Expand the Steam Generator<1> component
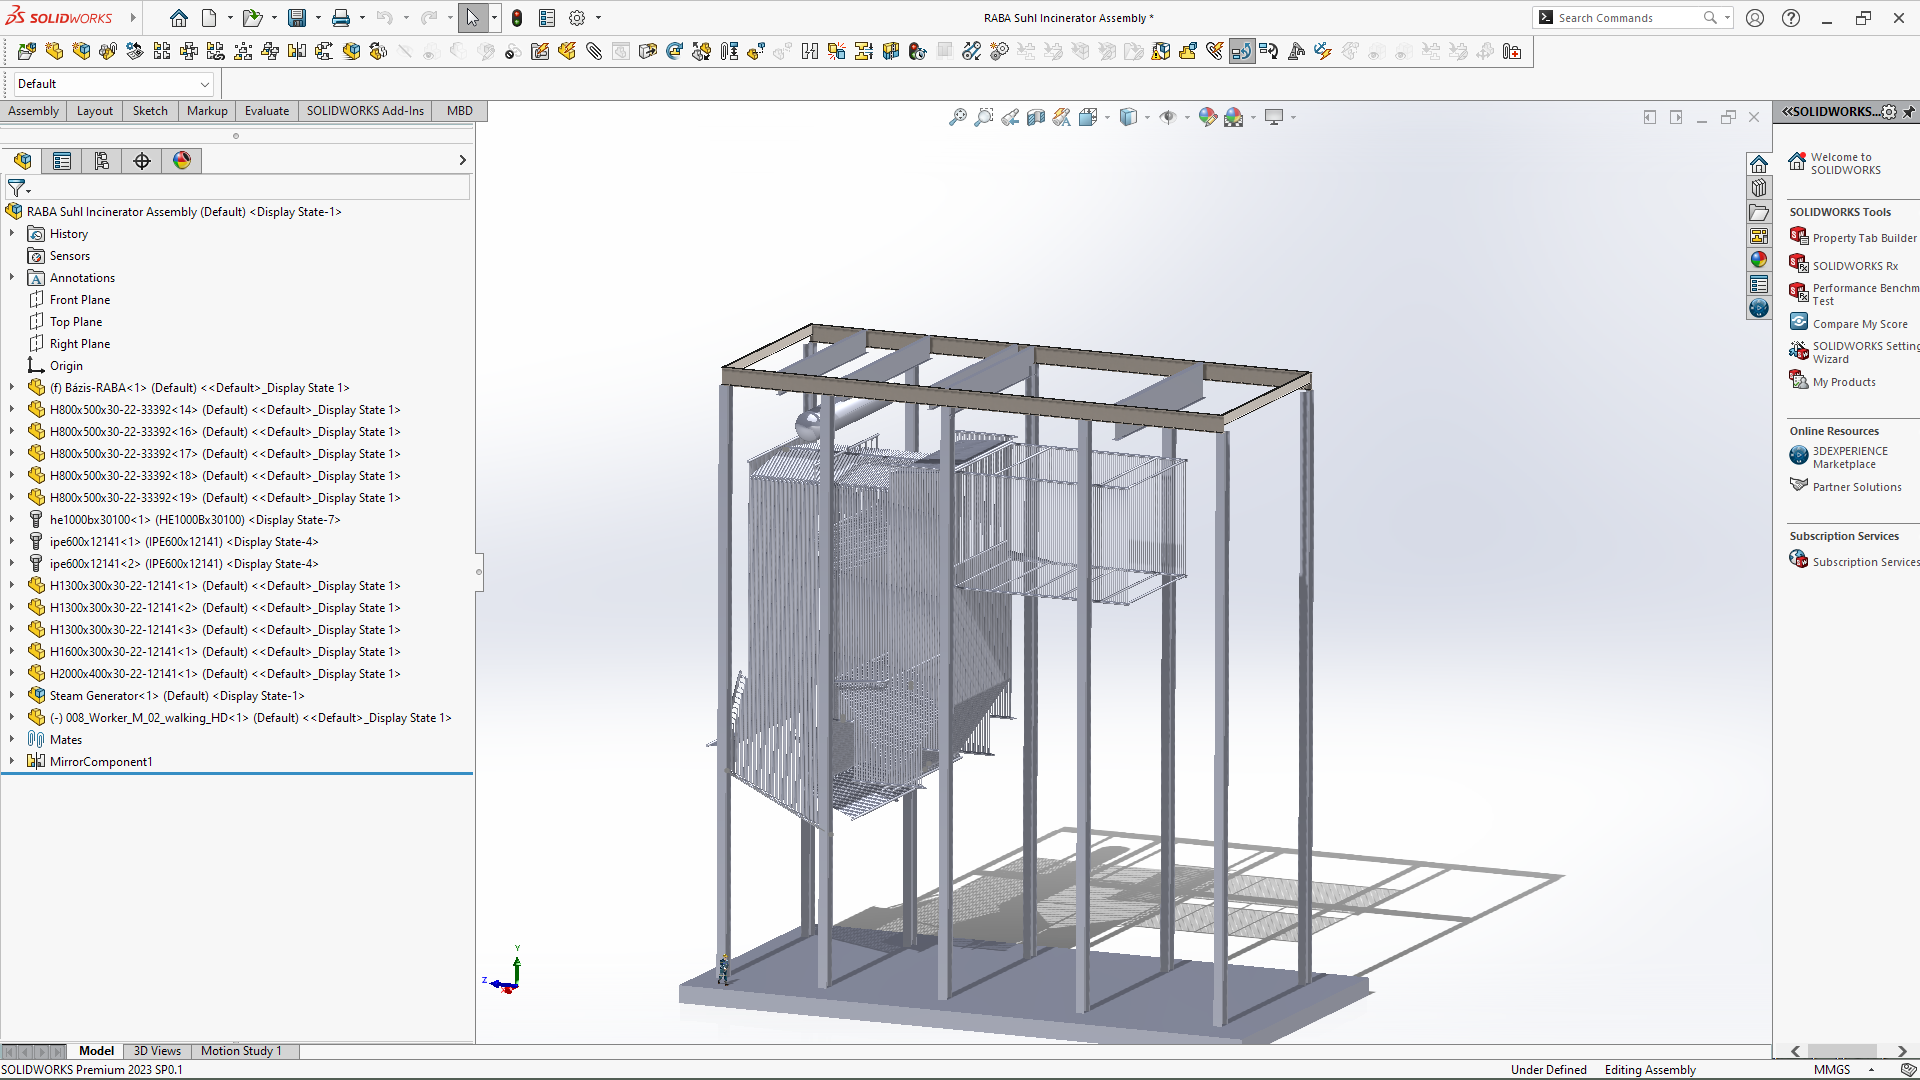The image size is (1920, 1080). [x=12, y=695]
